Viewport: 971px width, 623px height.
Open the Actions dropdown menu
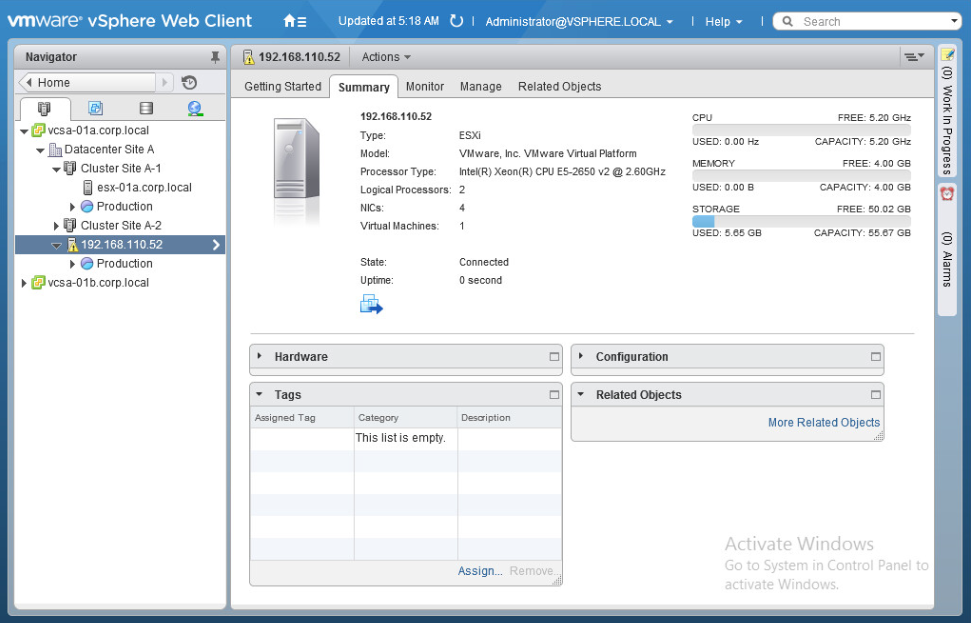pos(386,57)
